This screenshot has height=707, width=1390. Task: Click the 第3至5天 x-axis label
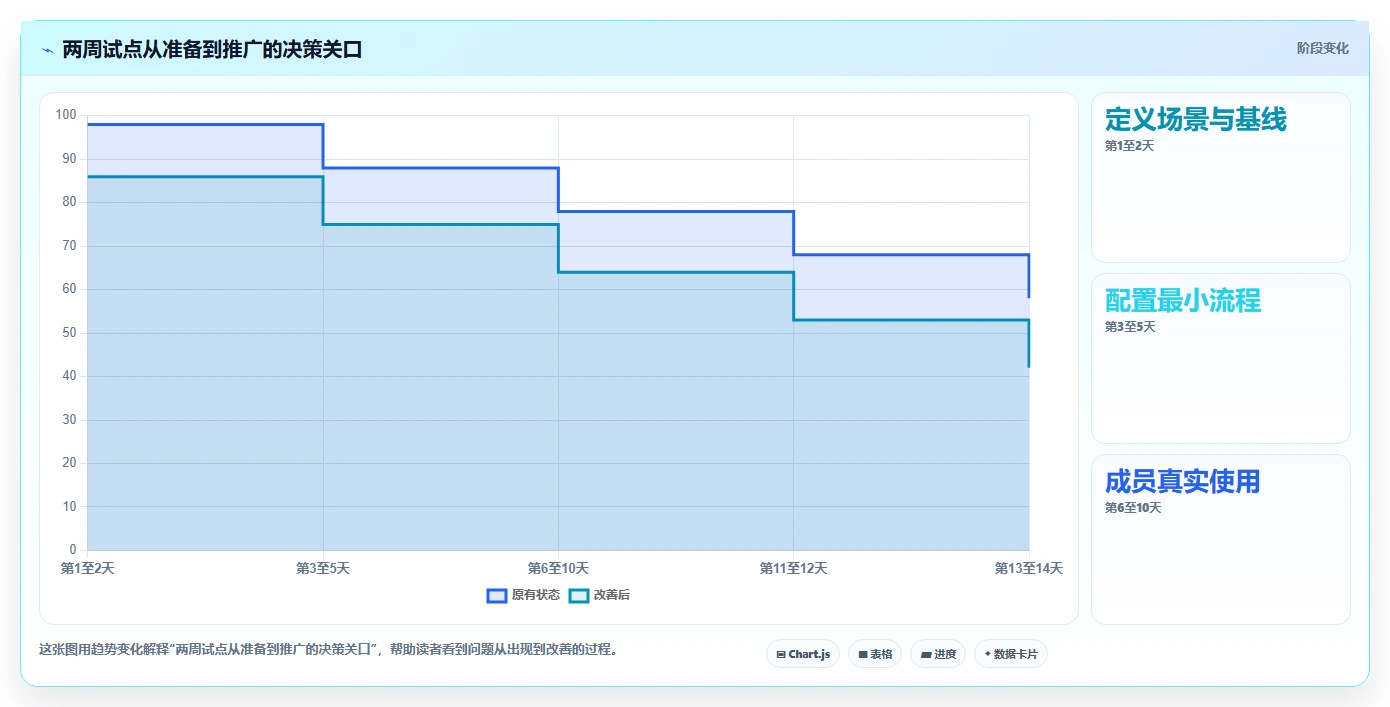click(323, 568)
